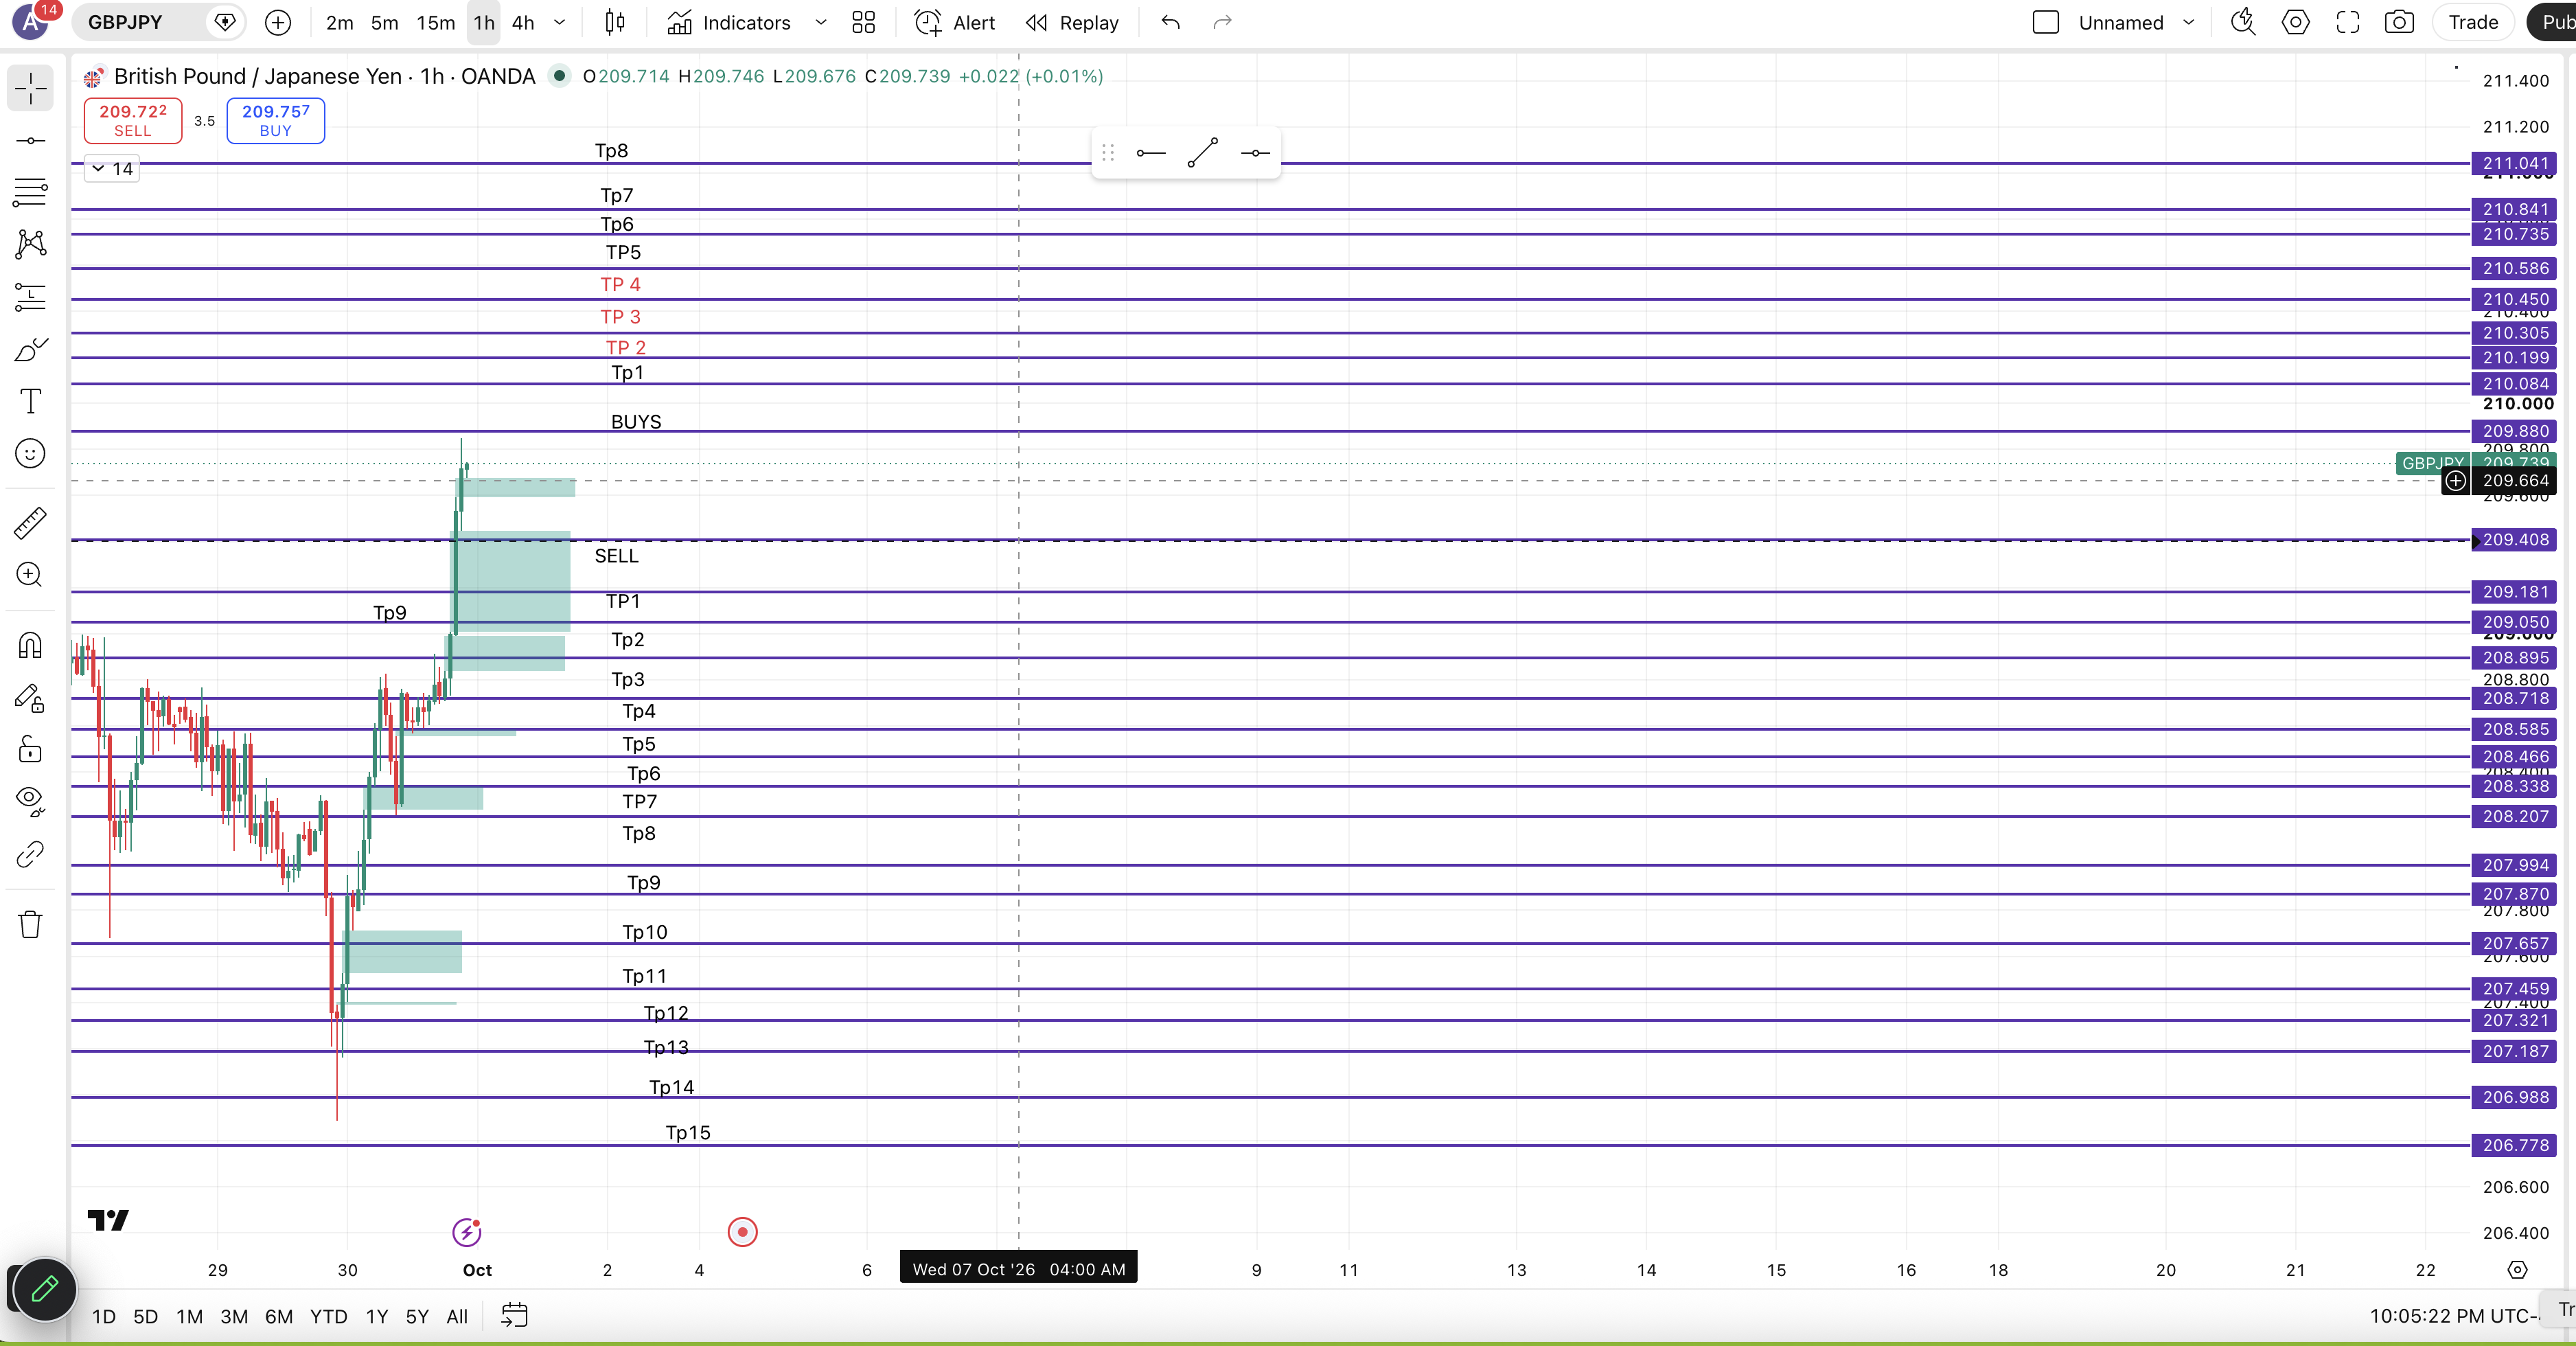Open the patterns drawing tool
Viewport: 2576px width, 1346px height.
coord(30,244)
